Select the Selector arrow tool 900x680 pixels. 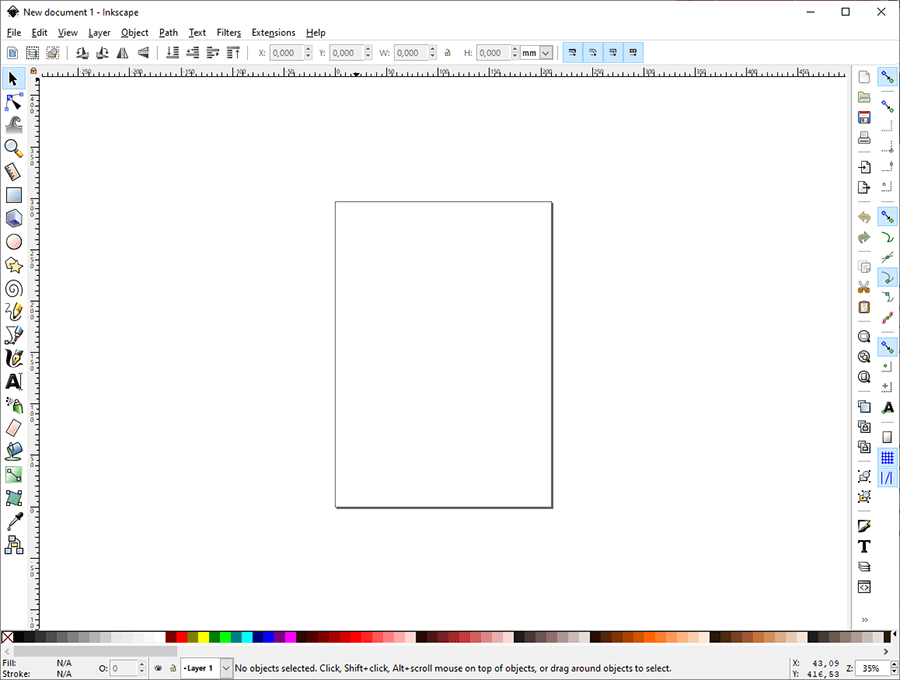coord(13,78)
